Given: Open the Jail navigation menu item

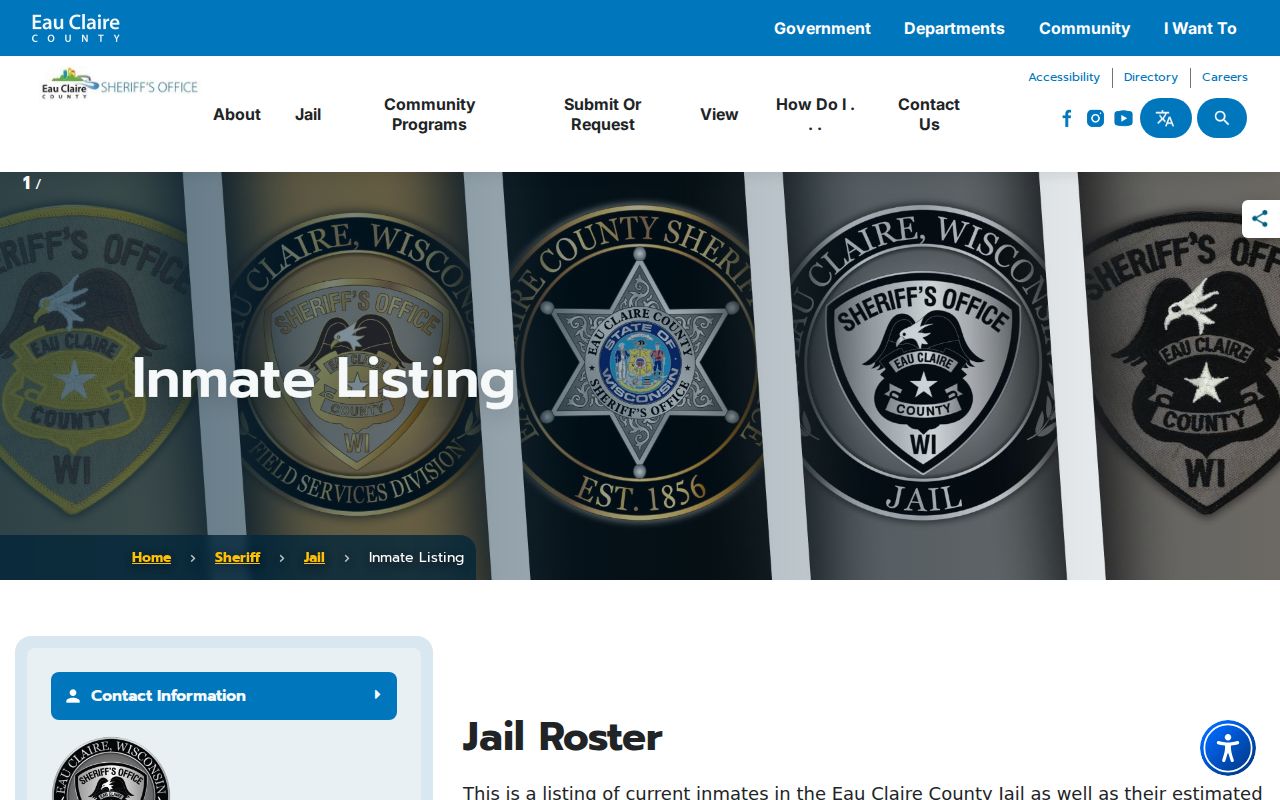Looking at the screenshot, I should tap(308, 114).
